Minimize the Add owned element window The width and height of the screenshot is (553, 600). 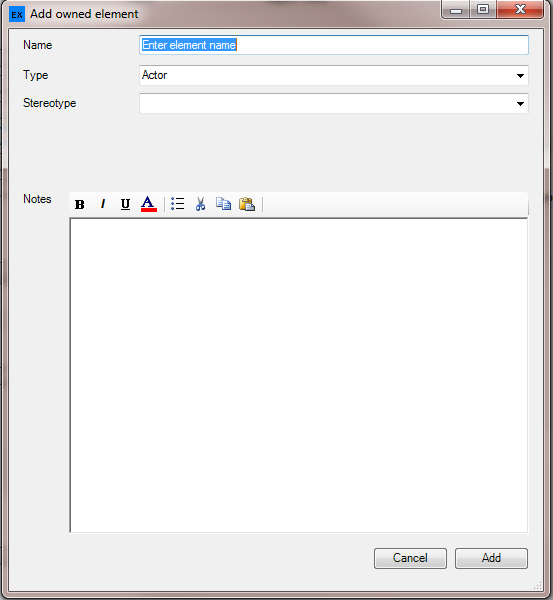455,9
